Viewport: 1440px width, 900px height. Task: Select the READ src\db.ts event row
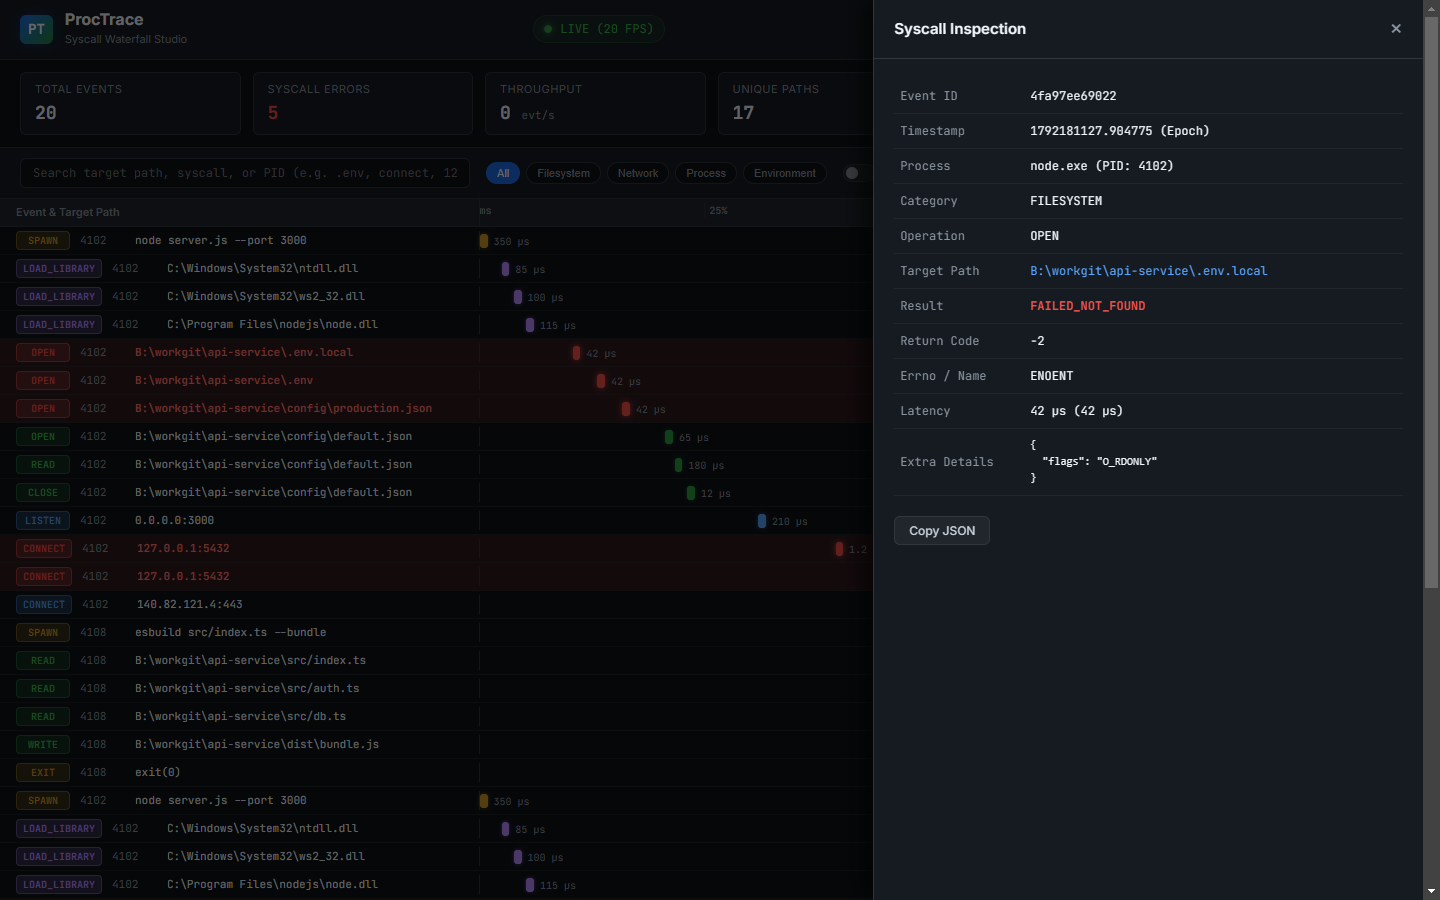tap(436, 717)
